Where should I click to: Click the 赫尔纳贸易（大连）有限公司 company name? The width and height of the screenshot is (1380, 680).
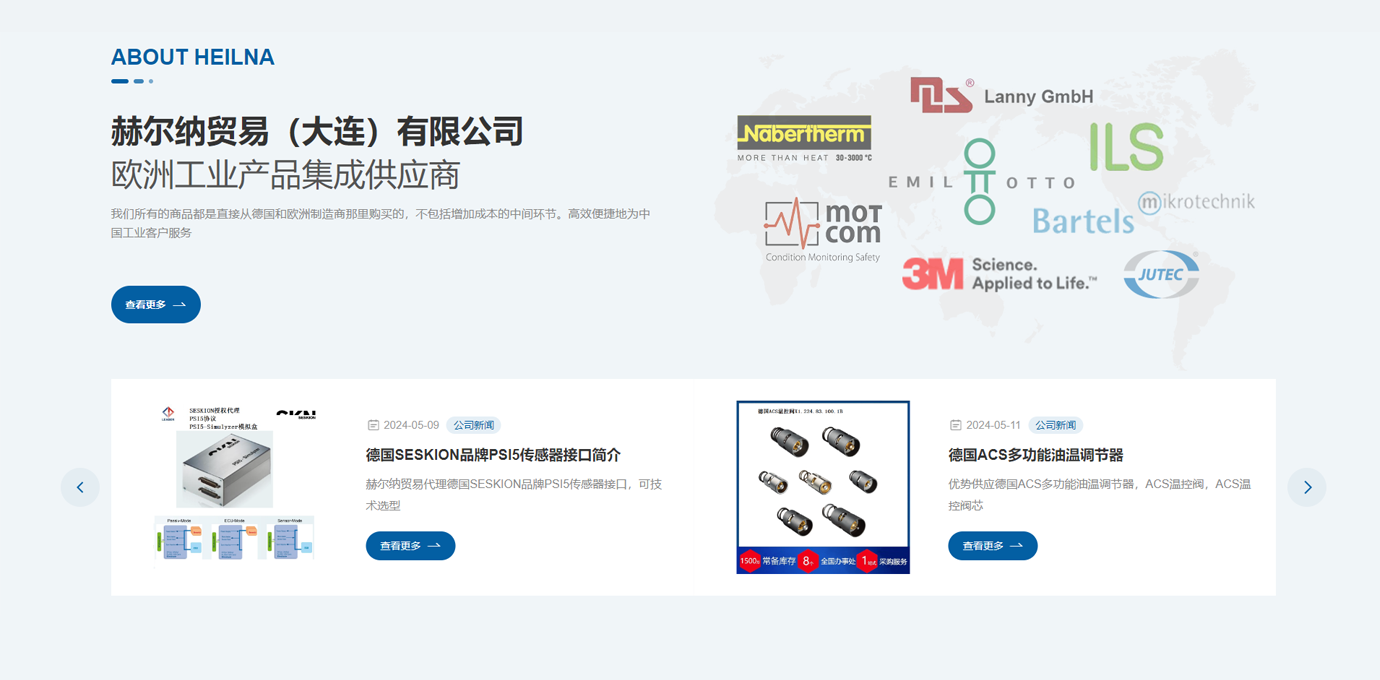pyautogui.click(x=318, y=132)
